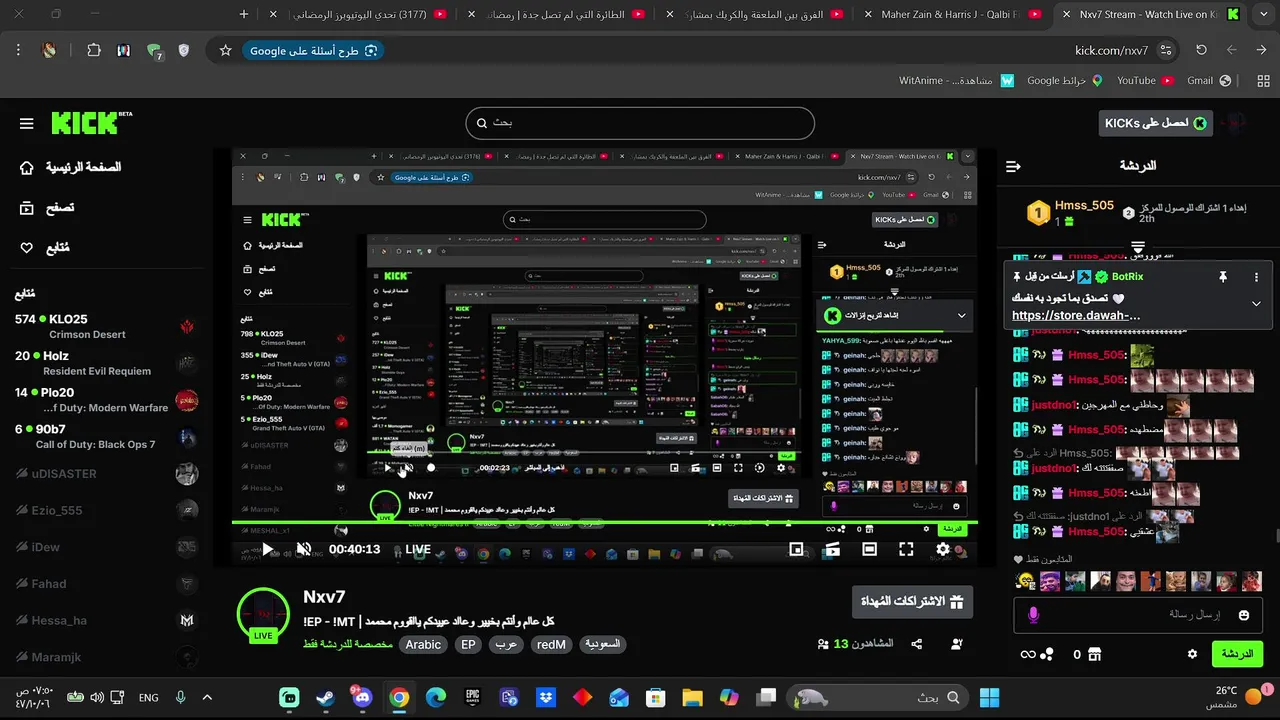Click the chat message input field
1280x720 pixels.
click(x=1139, y=615)
